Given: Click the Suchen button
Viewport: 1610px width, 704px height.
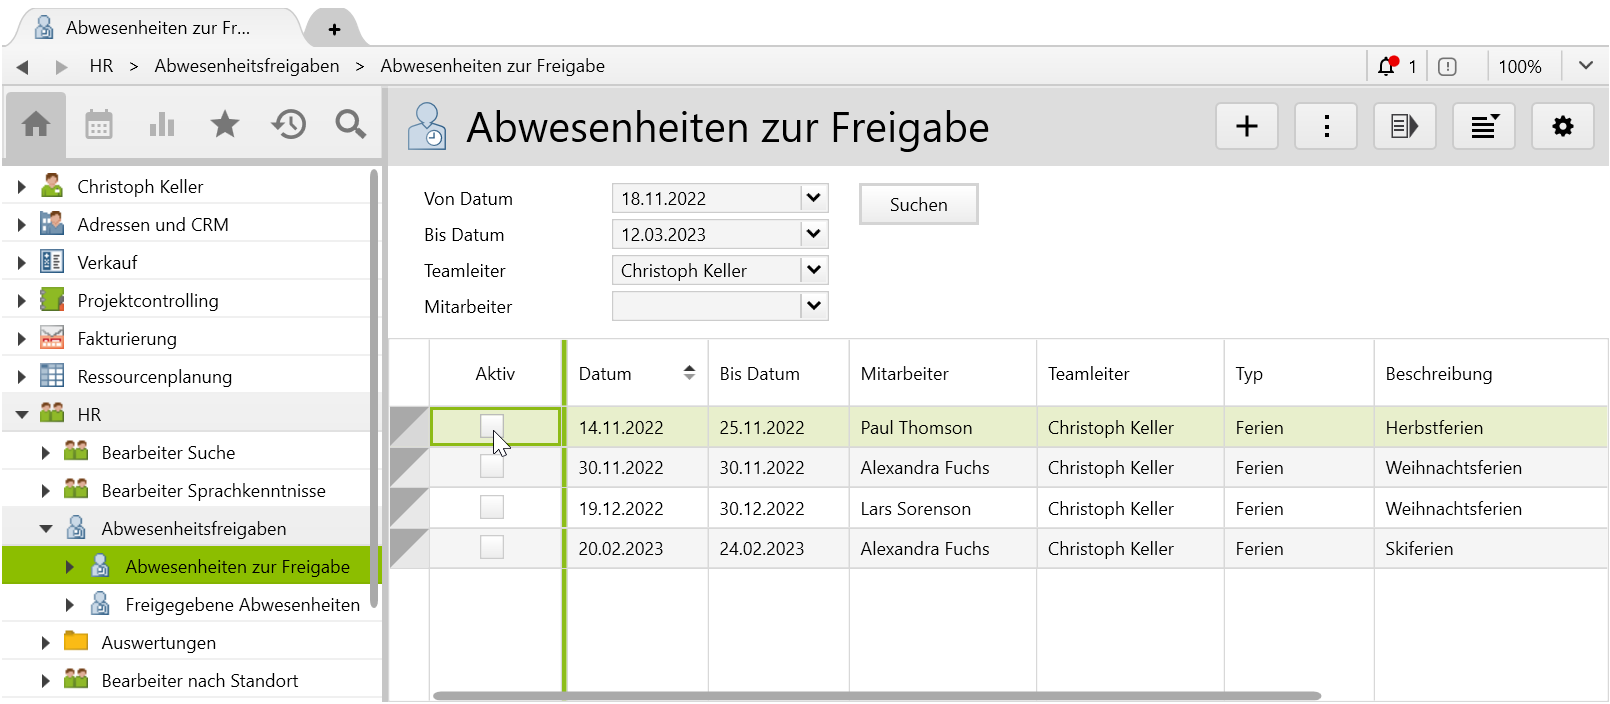Looking at the screenshot, I should click(918, 205).
